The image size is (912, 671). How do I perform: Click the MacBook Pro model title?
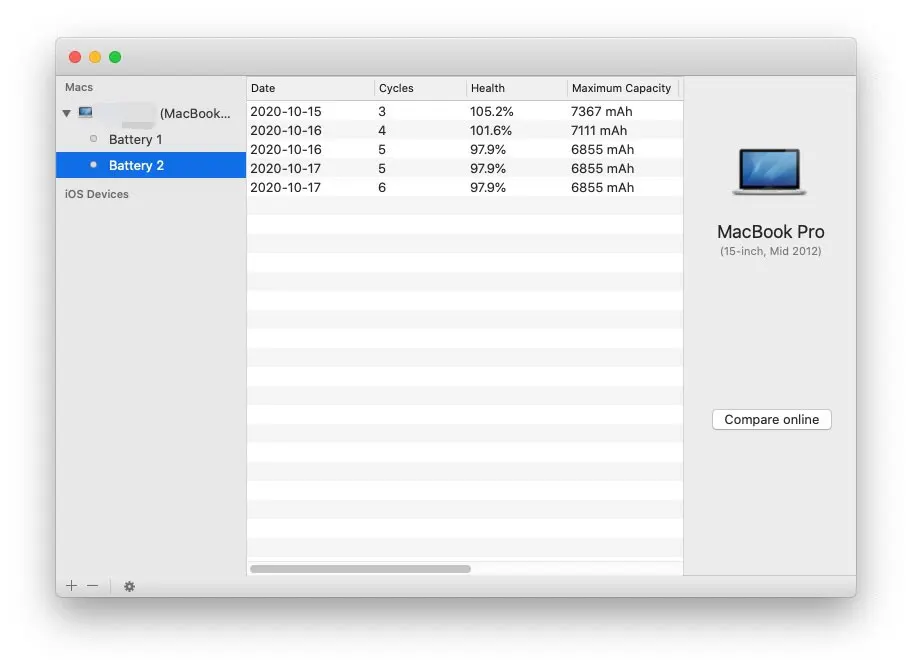click(x=771, y=232)
